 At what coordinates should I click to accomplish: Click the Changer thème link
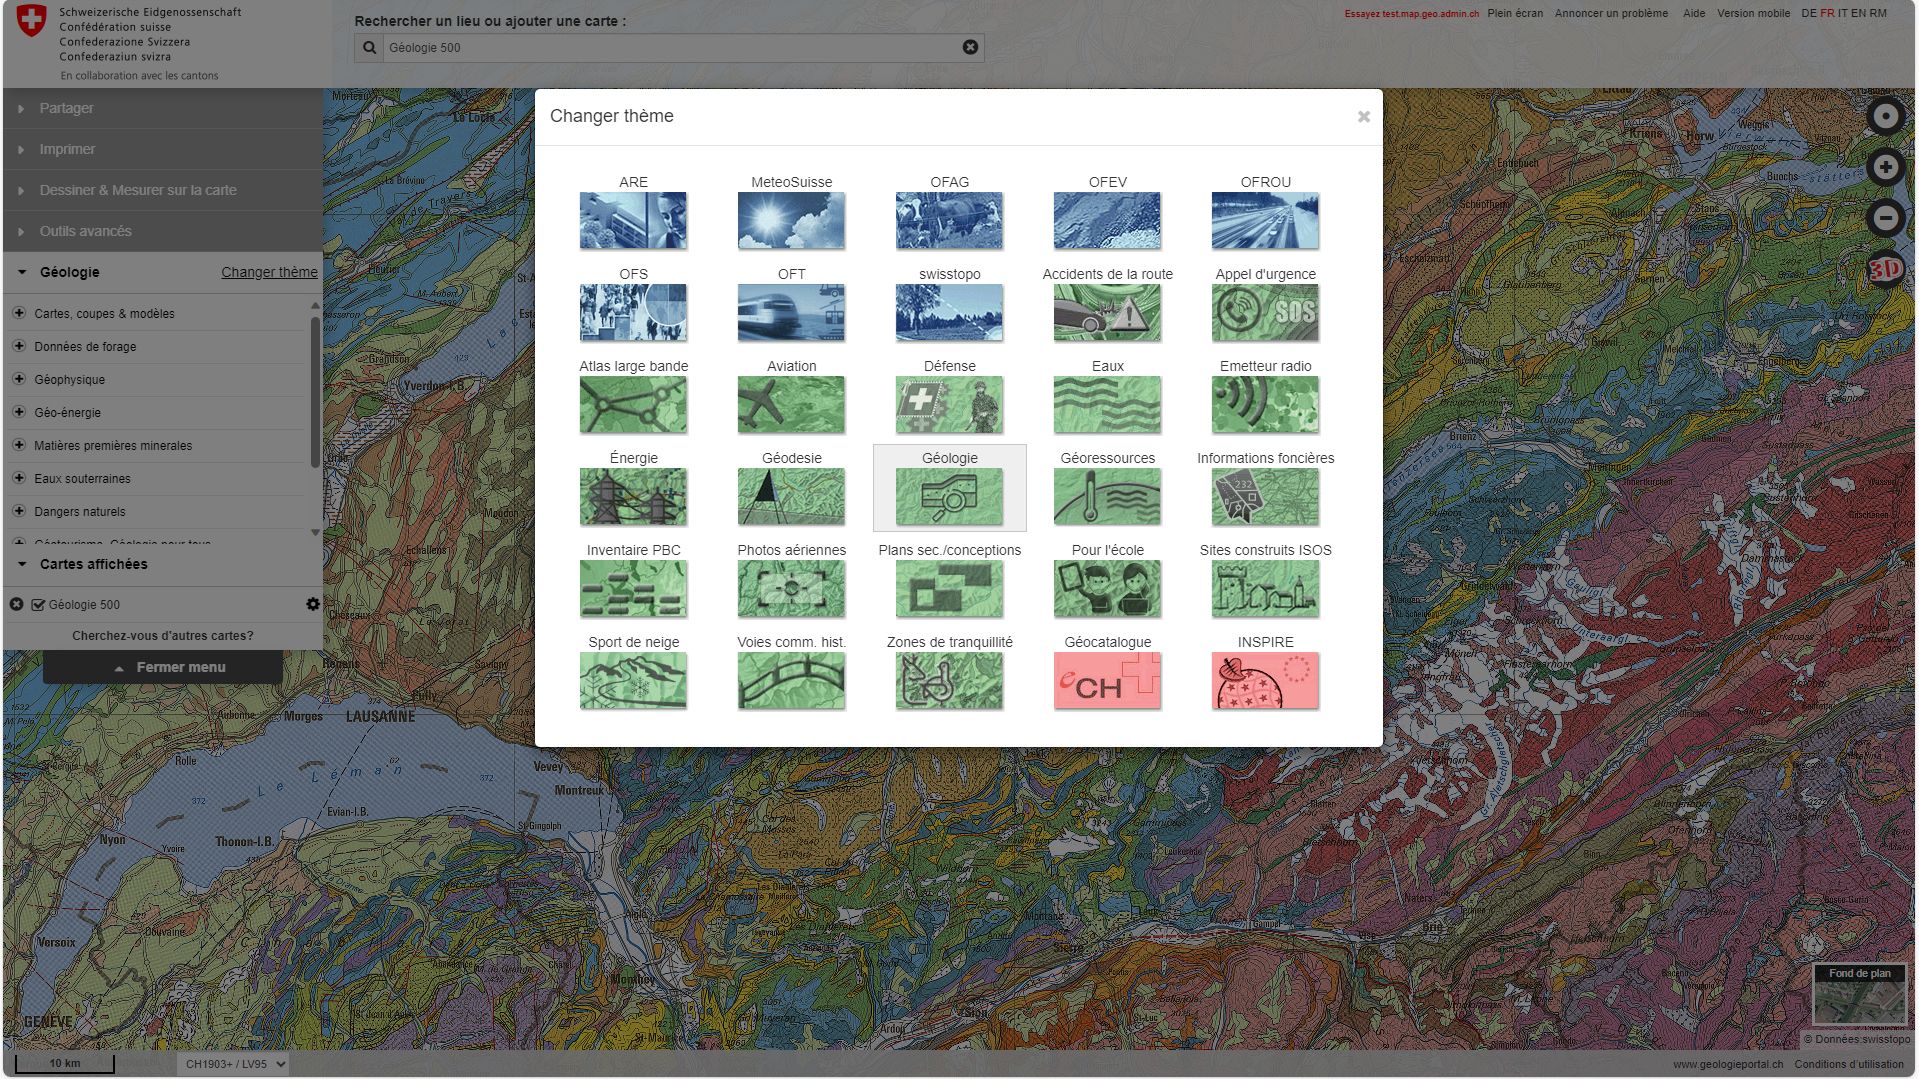(269, 272)
